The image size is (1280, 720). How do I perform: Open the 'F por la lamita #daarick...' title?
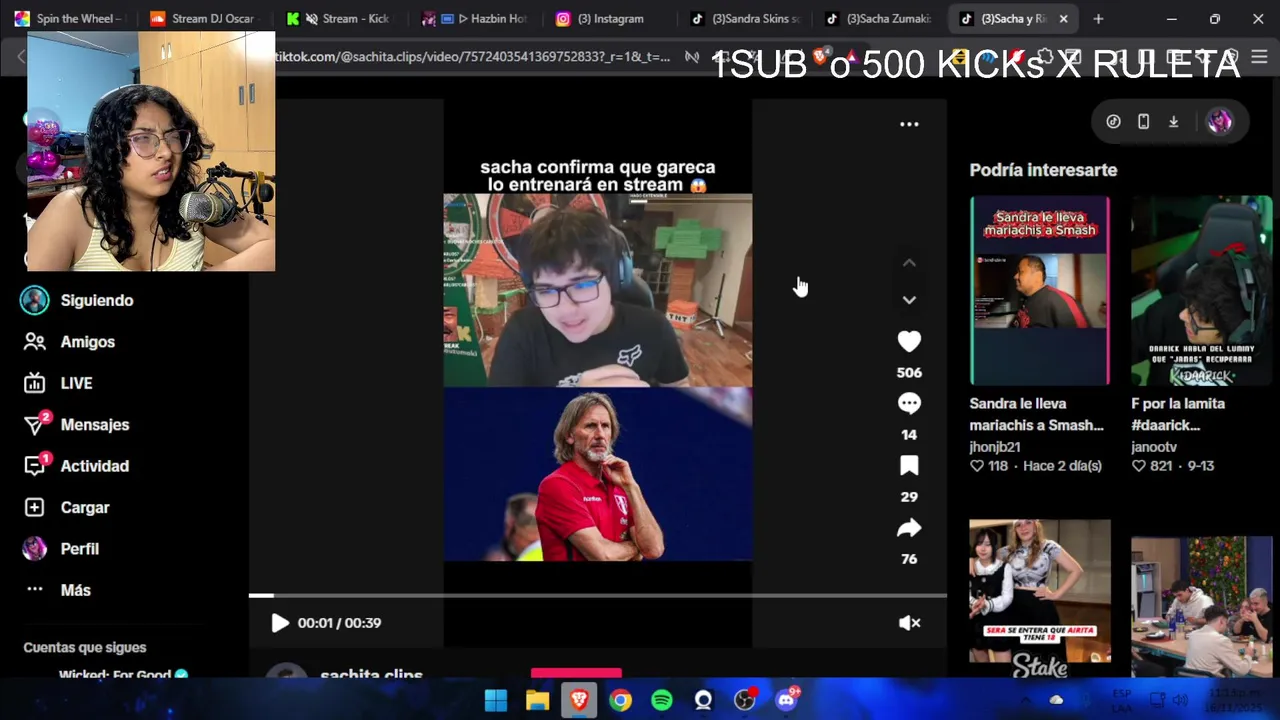(1178, 414)
